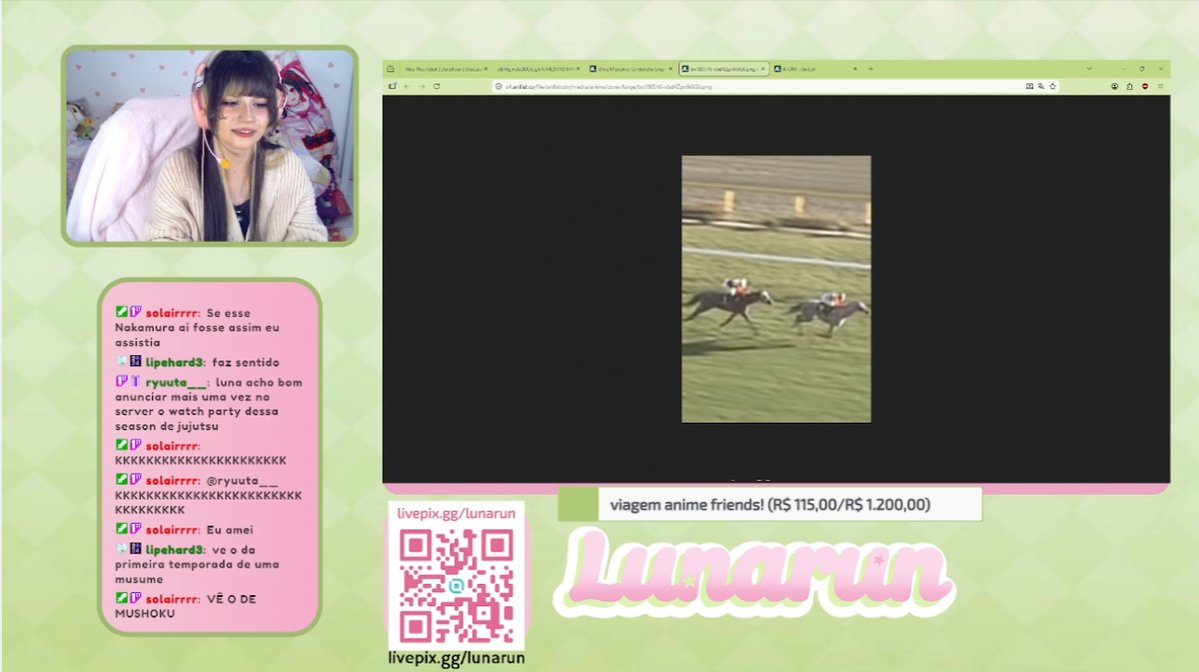Select the active bx png image tab

(722, 69)
